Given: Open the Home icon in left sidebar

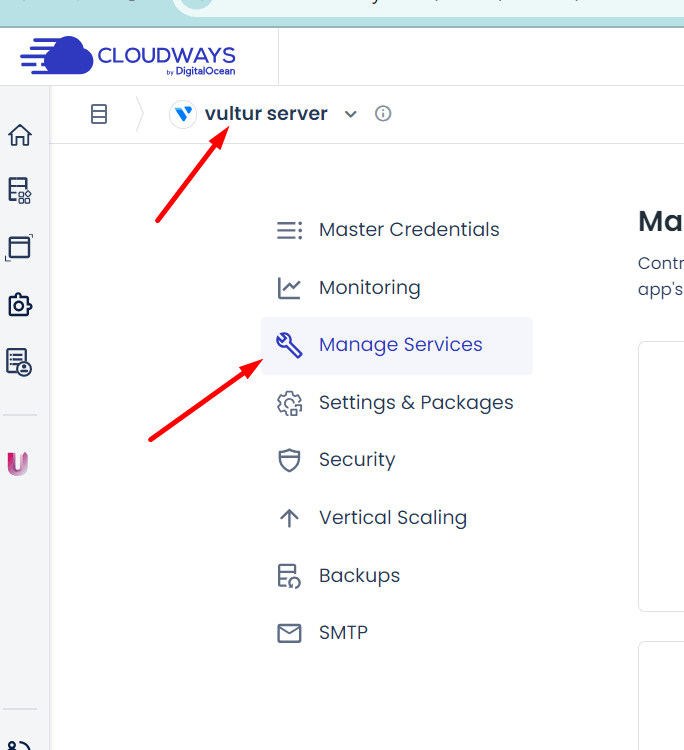Looking at the screenshot, I should [20, 135].
